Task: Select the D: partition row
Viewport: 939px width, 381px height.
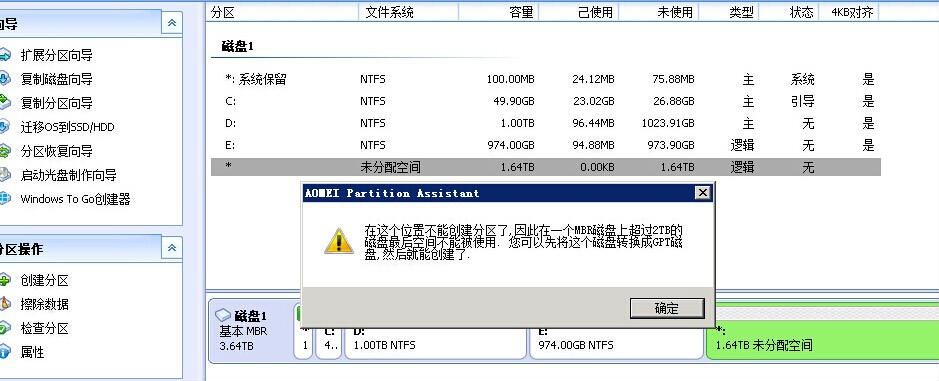Action: coord(546,123)
